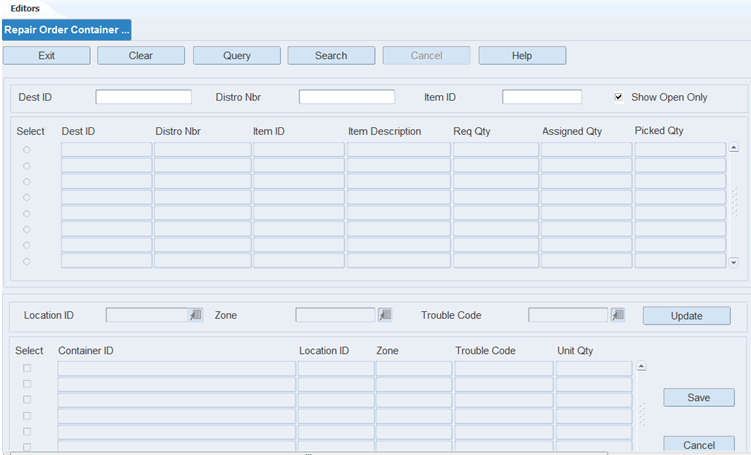Viewport: 751px width, 455px height.
Task: Click the Search button
Action: (x=331, y=56)
